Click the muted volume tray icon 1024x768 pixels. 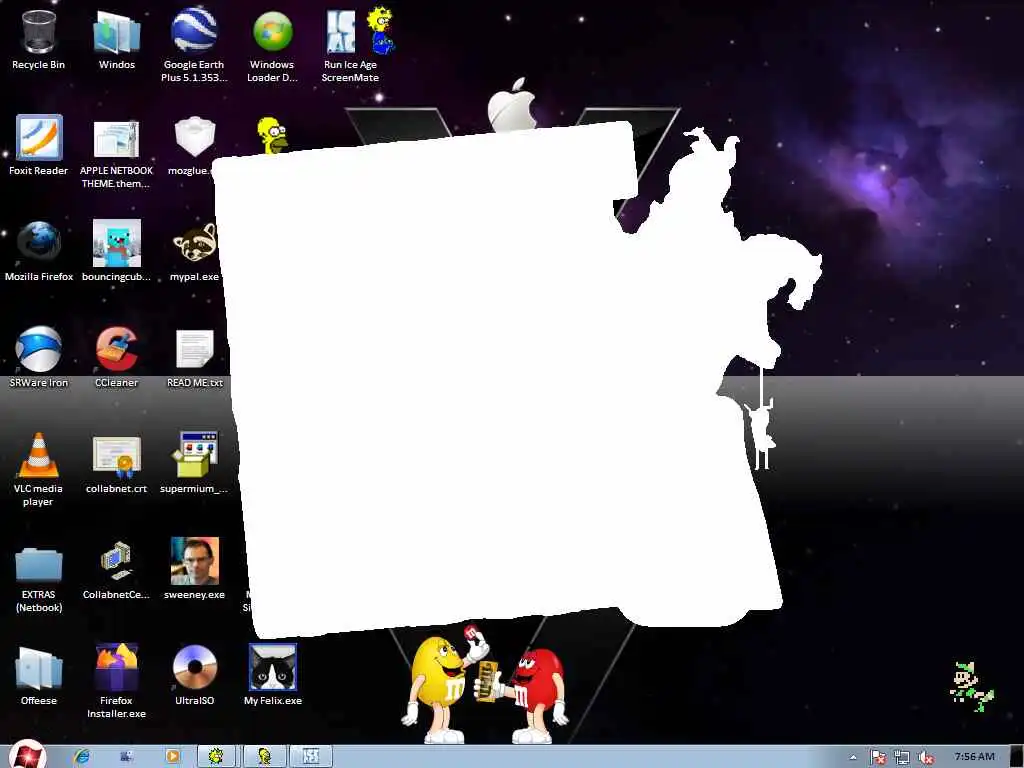coord(925,758)
